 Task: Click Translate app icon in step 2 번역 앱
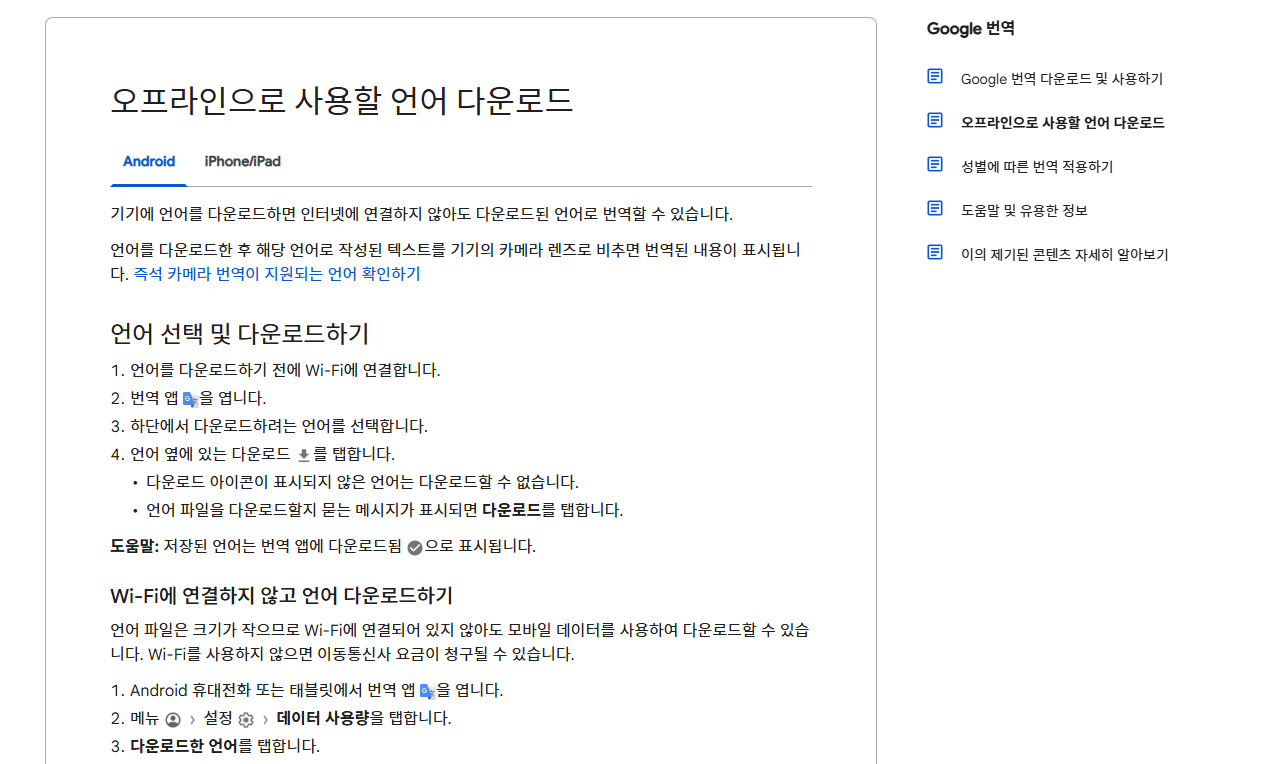[x=191, y=399]
